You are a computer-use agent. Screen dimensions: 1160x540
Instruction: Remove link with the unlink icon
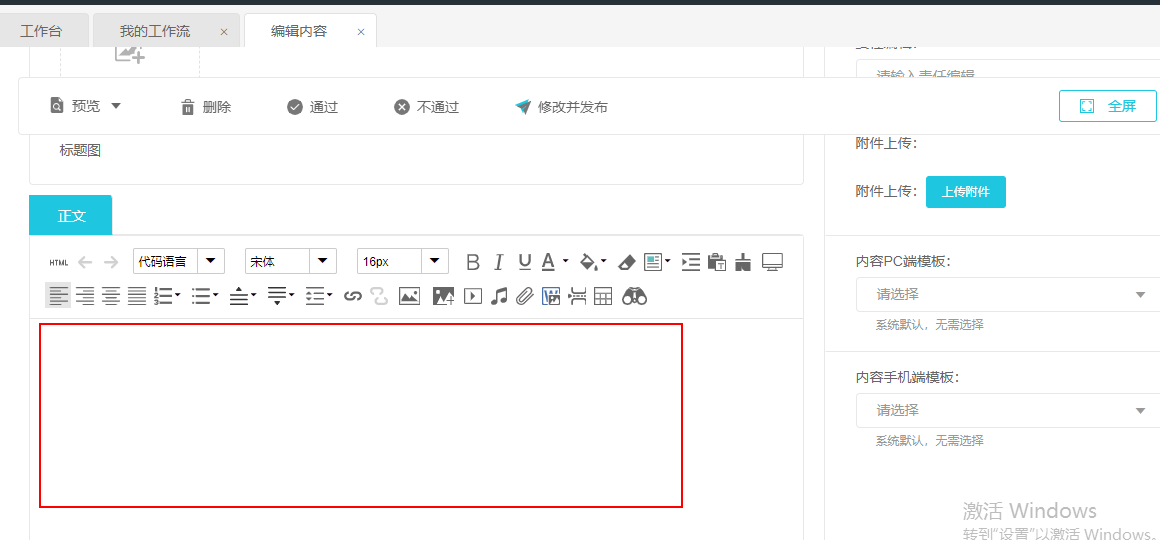[x=379, y=297]
